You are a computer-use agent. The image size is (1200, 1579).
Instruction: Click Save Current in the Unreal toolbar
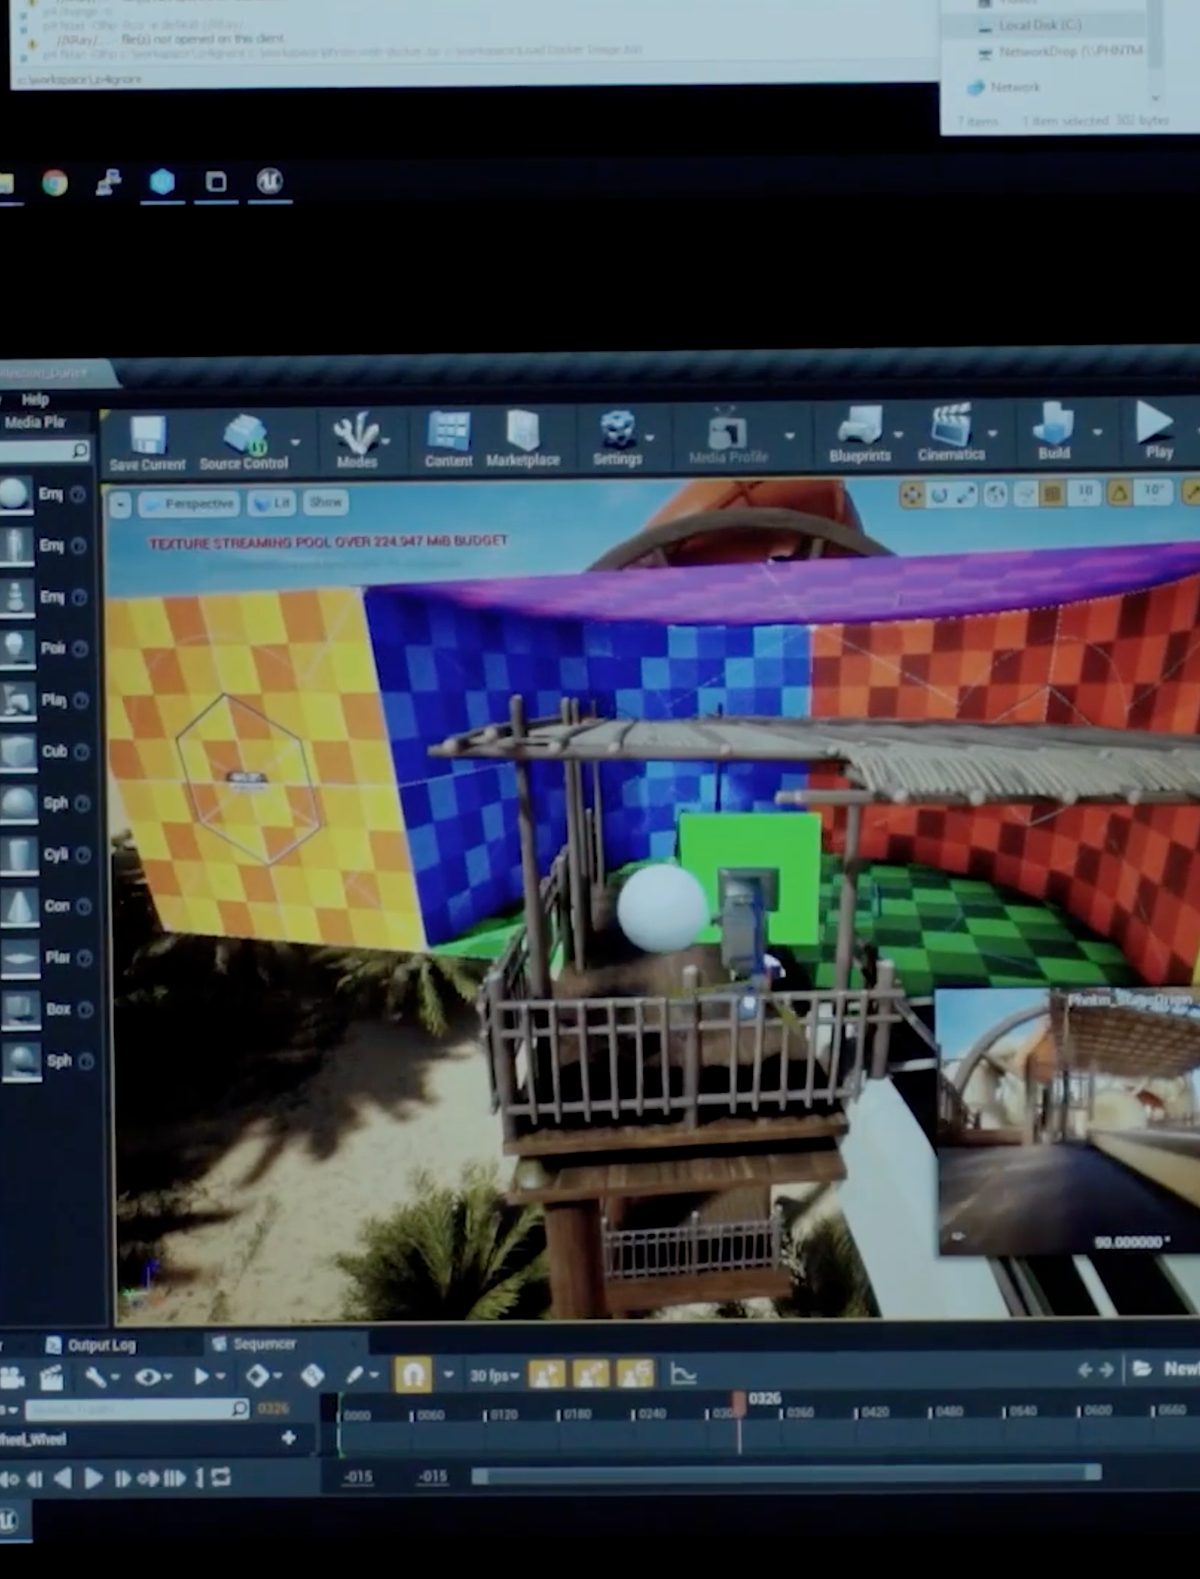(x=147, y=443)
